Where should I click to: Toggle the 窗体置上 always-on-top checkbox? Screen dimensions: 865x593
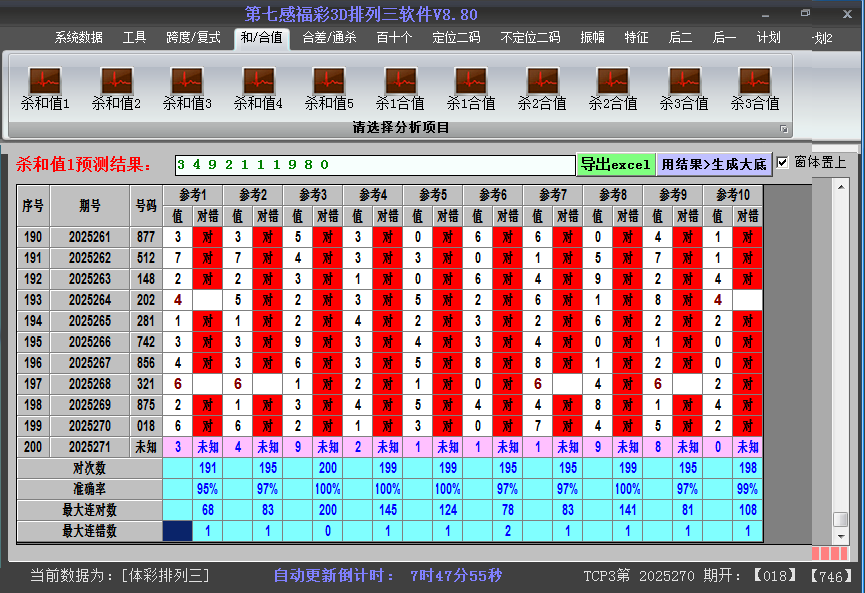[x=783, y=162]
